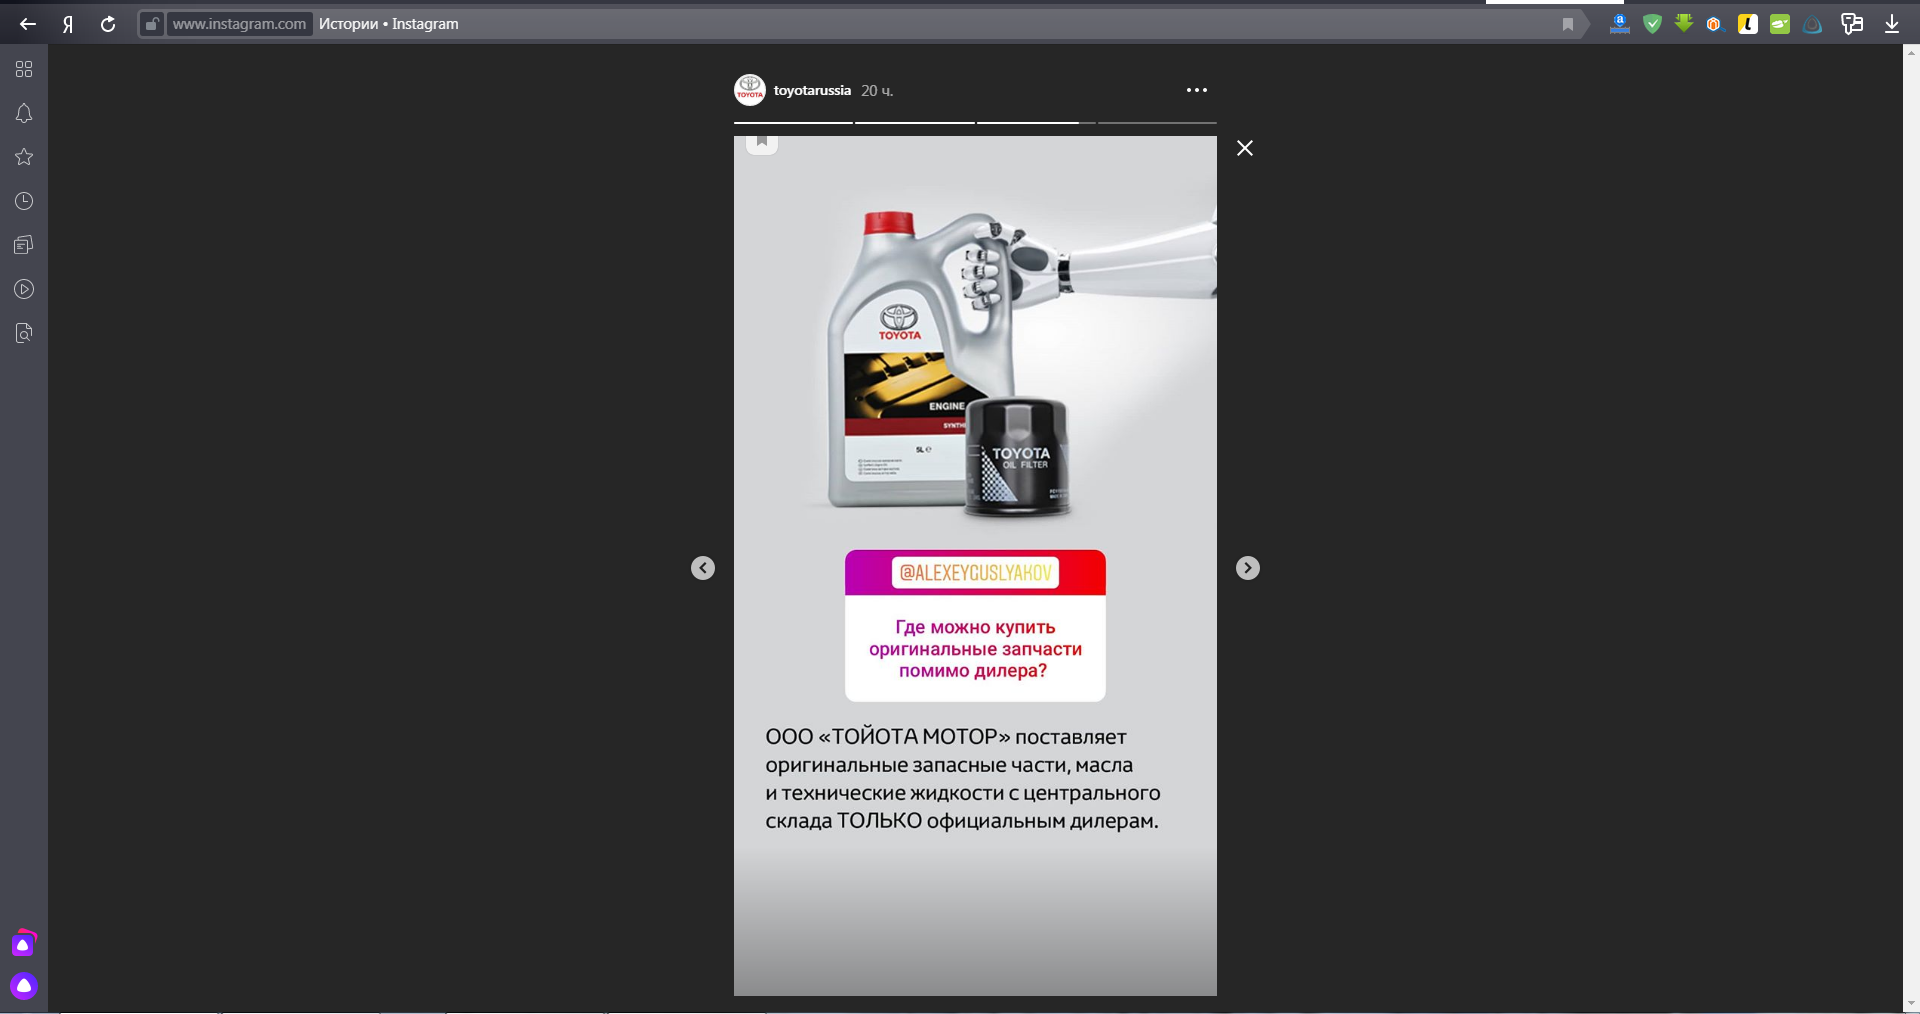
Task: Click the @ALEXEYGUSLYAHOV mention sticker
Action: click(x=975, y=572)
